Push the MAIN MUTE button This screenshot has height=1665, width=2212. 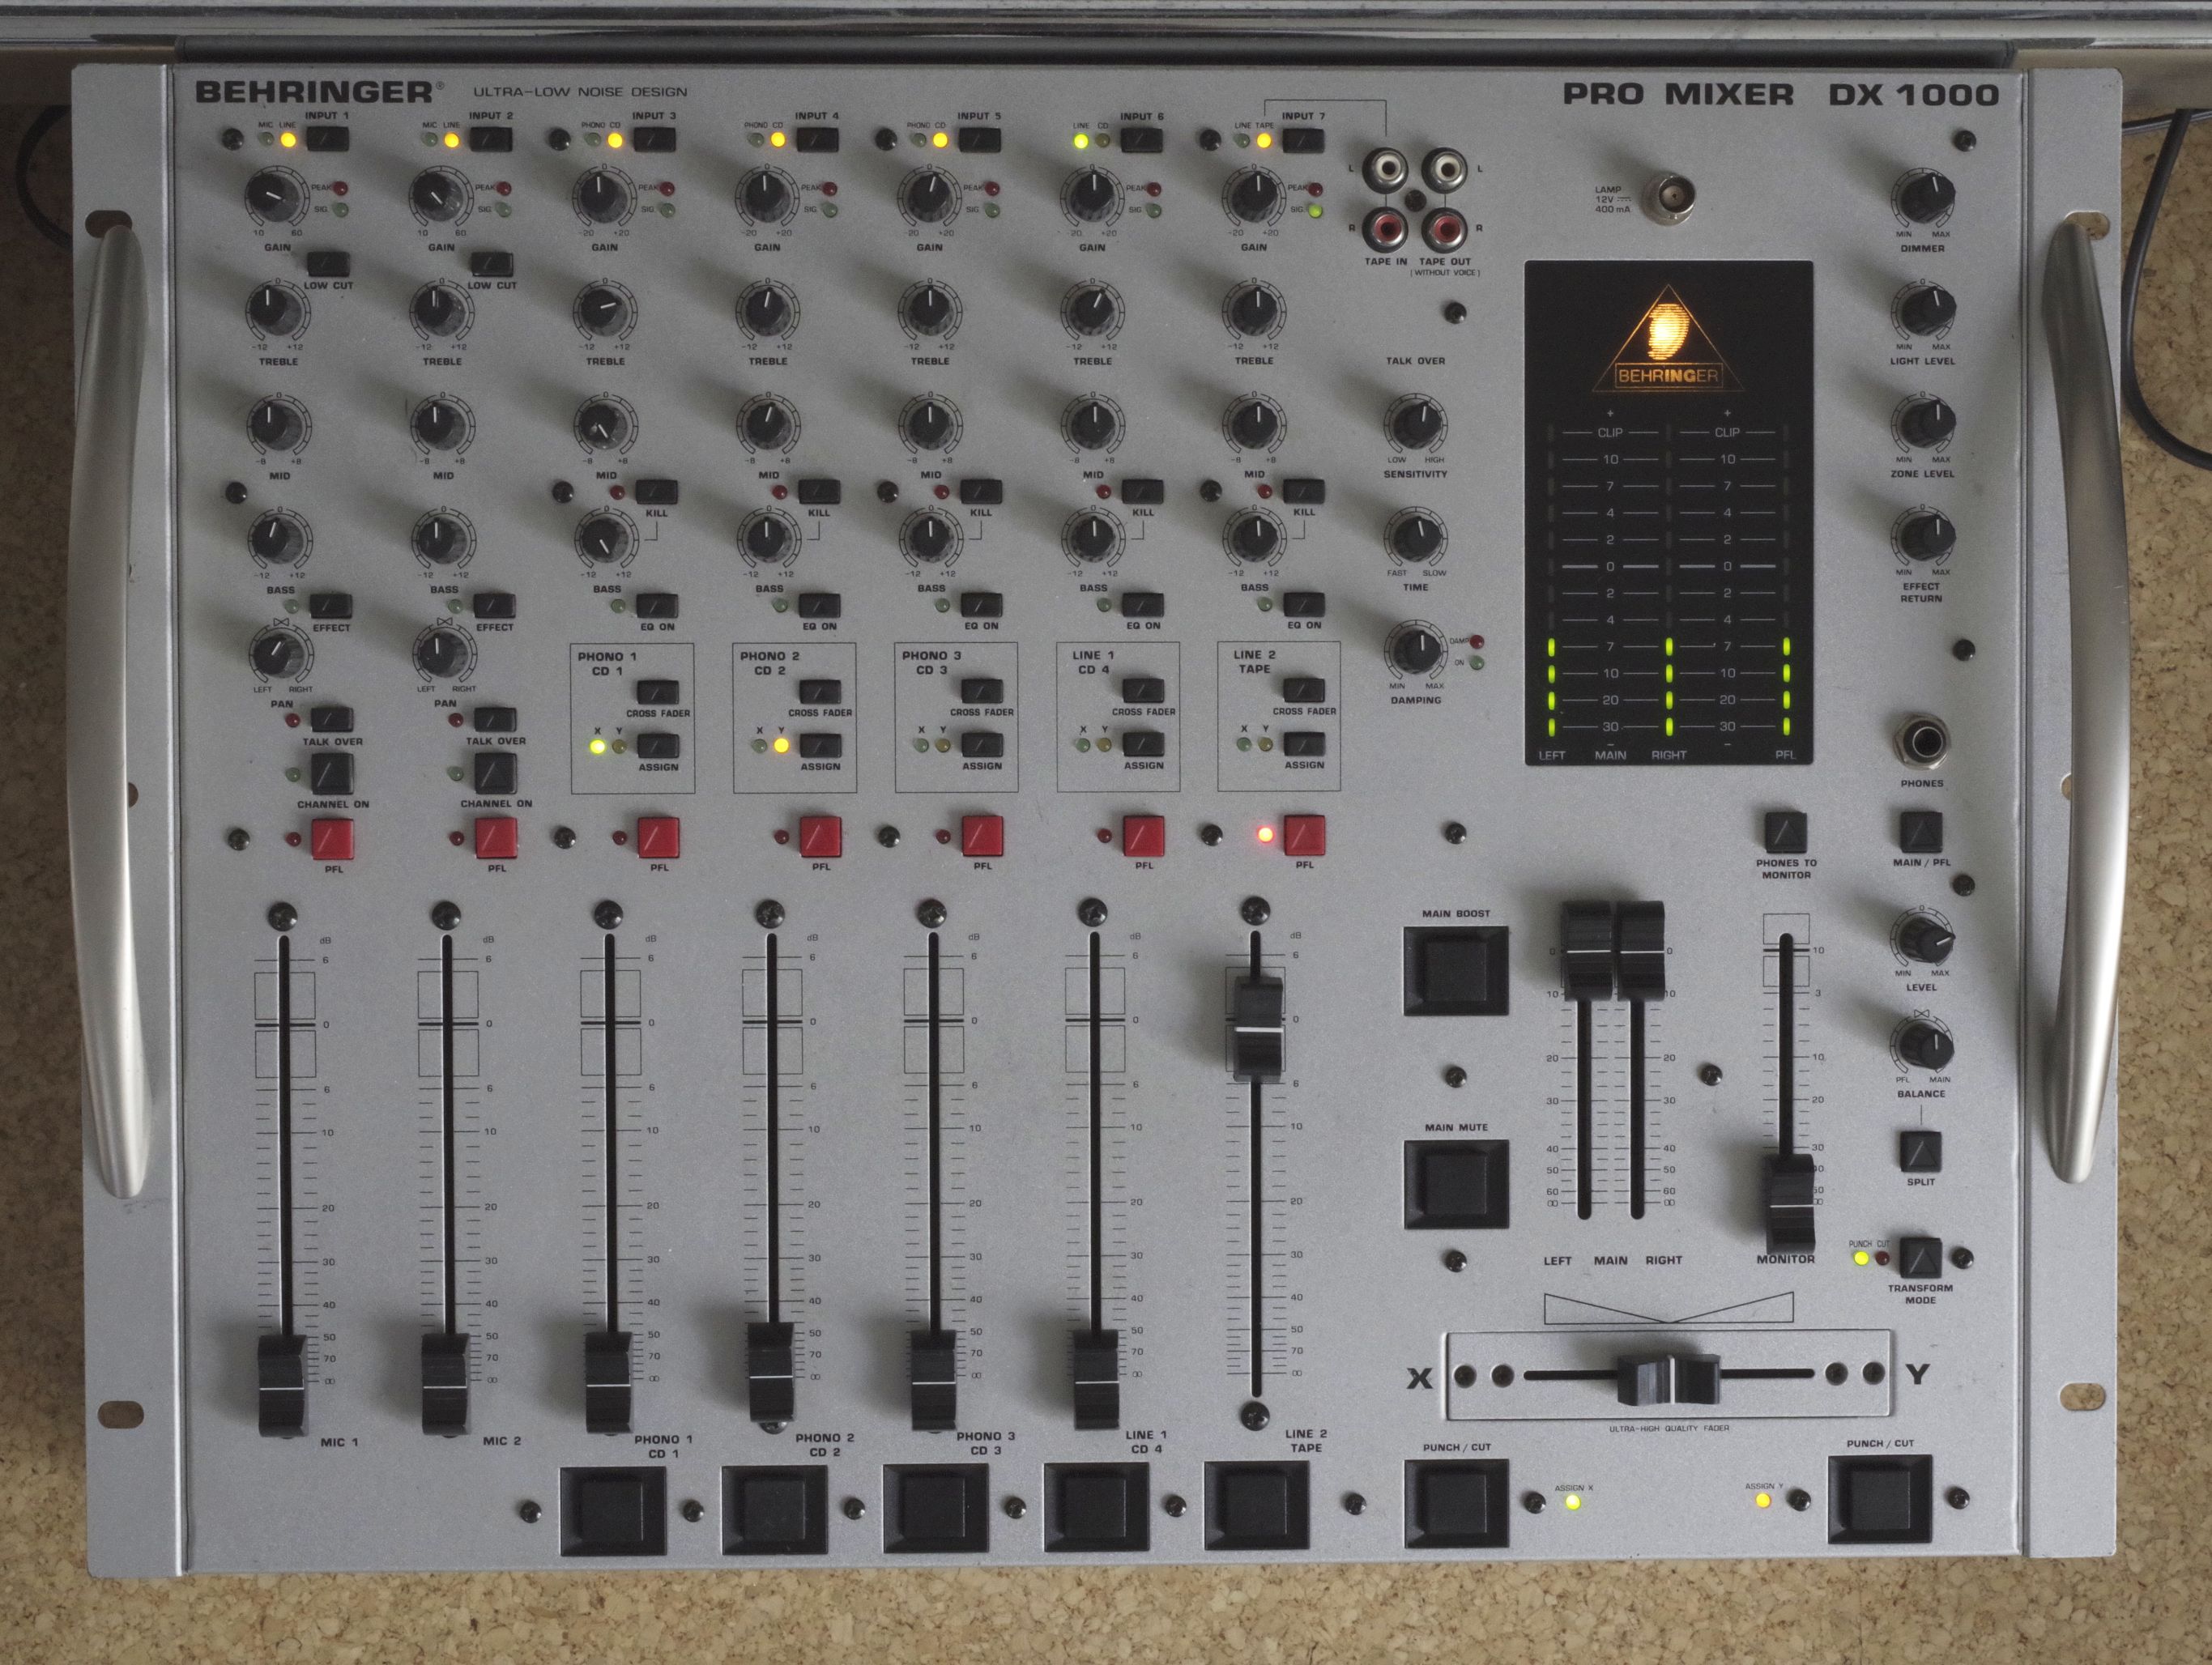[1456, 1185]
